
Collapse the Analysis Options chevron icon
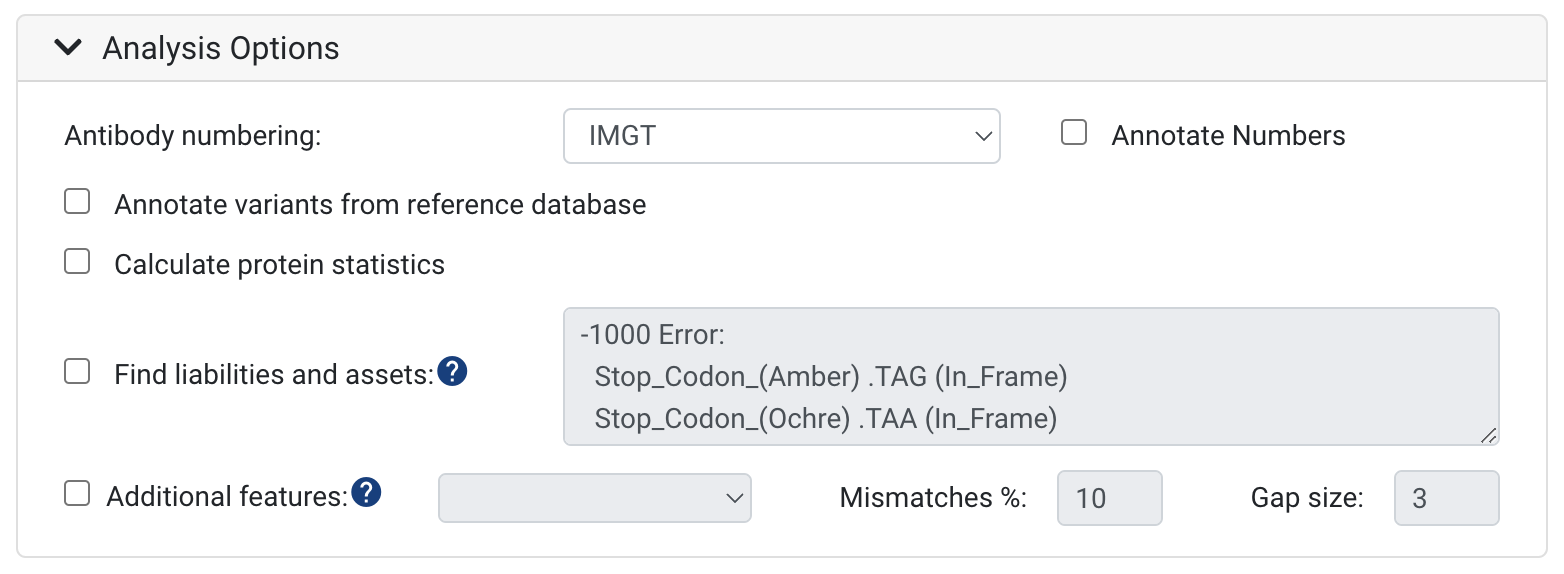pos(68,48)
